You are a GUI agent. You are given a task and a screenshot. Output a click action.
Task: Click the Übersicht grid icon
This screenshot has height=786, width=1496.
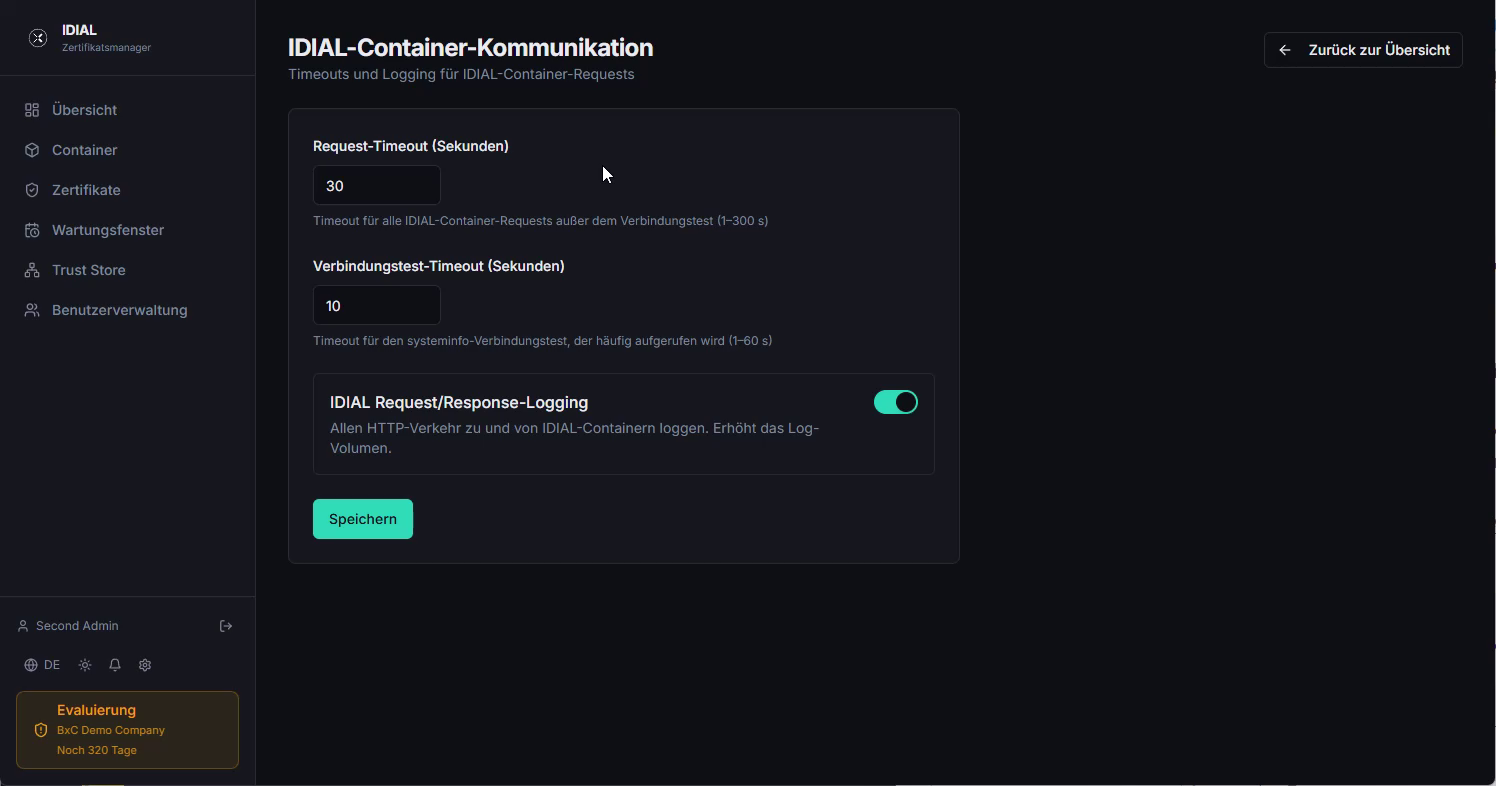pyautogui.click(x=32, y=110)
